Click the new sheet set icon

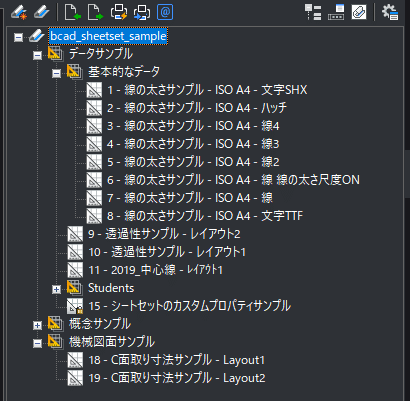point(19,12)
